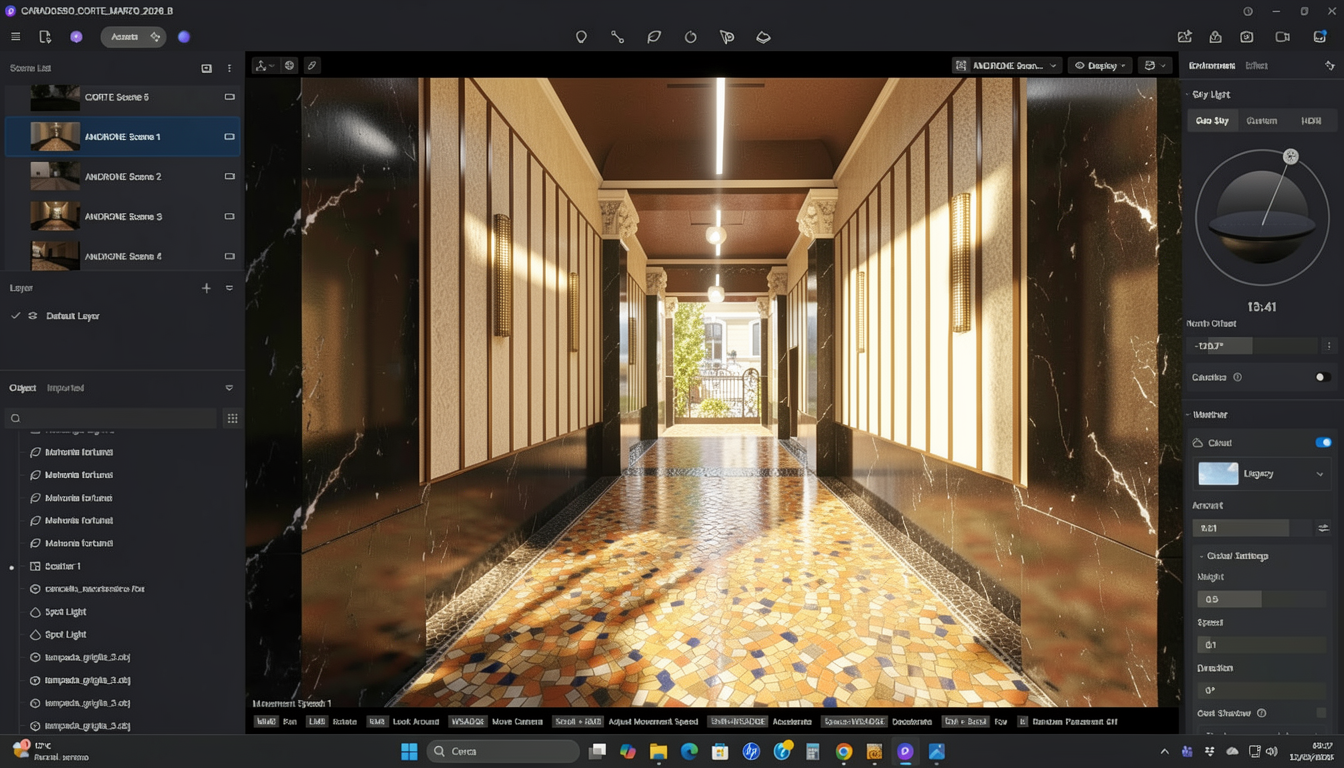Select the path tool icon in top toolbar

click(x=617, y=37)
